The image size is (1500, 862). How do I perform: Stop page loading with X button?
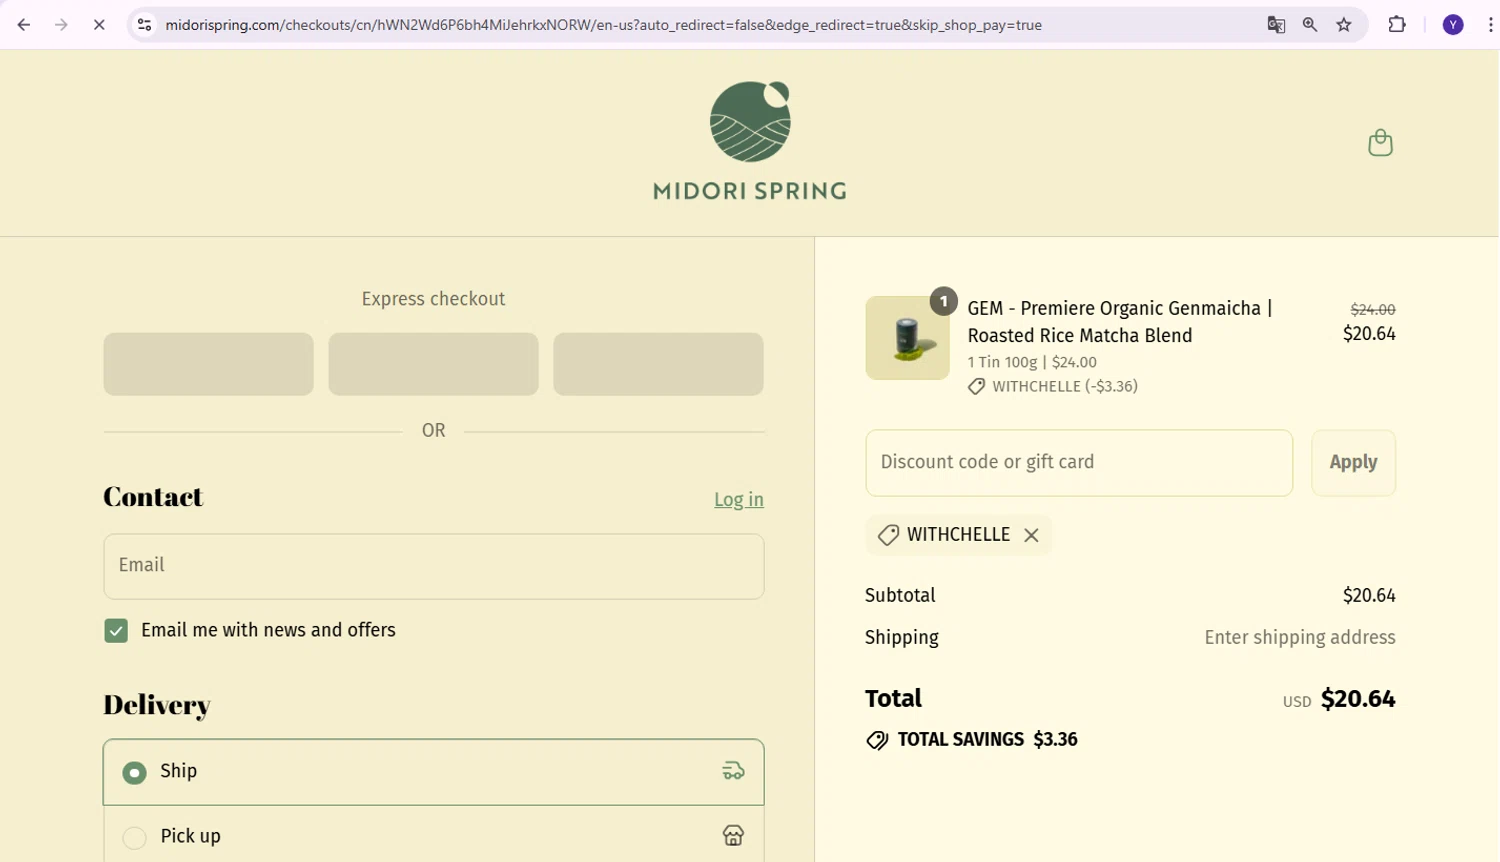tap(99, 25)
